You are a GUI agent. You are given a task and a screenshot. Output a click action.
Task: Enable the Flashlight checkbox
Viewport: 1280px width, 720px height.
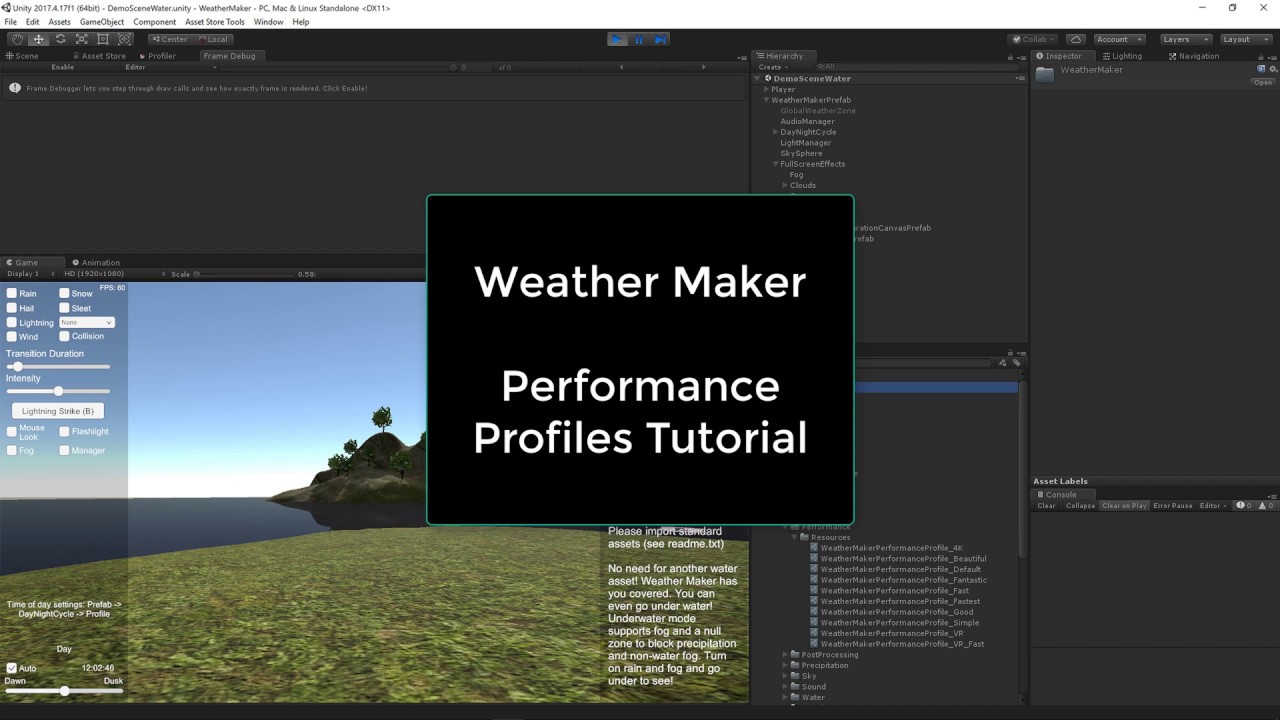pyautogui.click(x=64, y=431)
